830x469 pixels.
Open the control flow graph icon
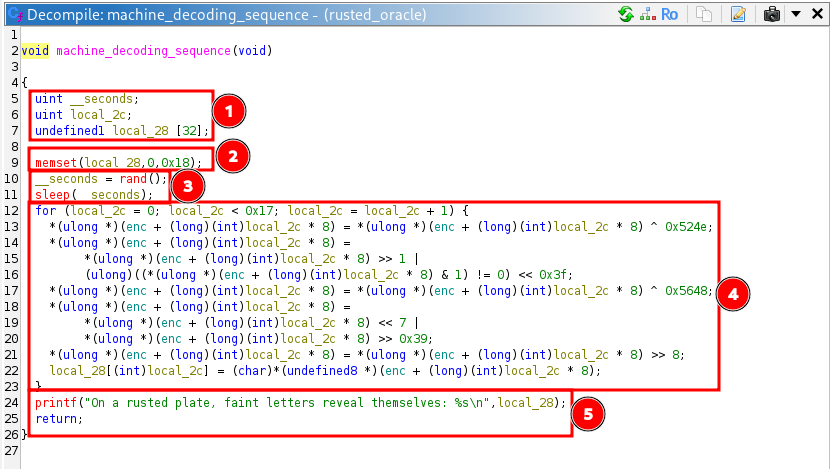coord(648,14)
